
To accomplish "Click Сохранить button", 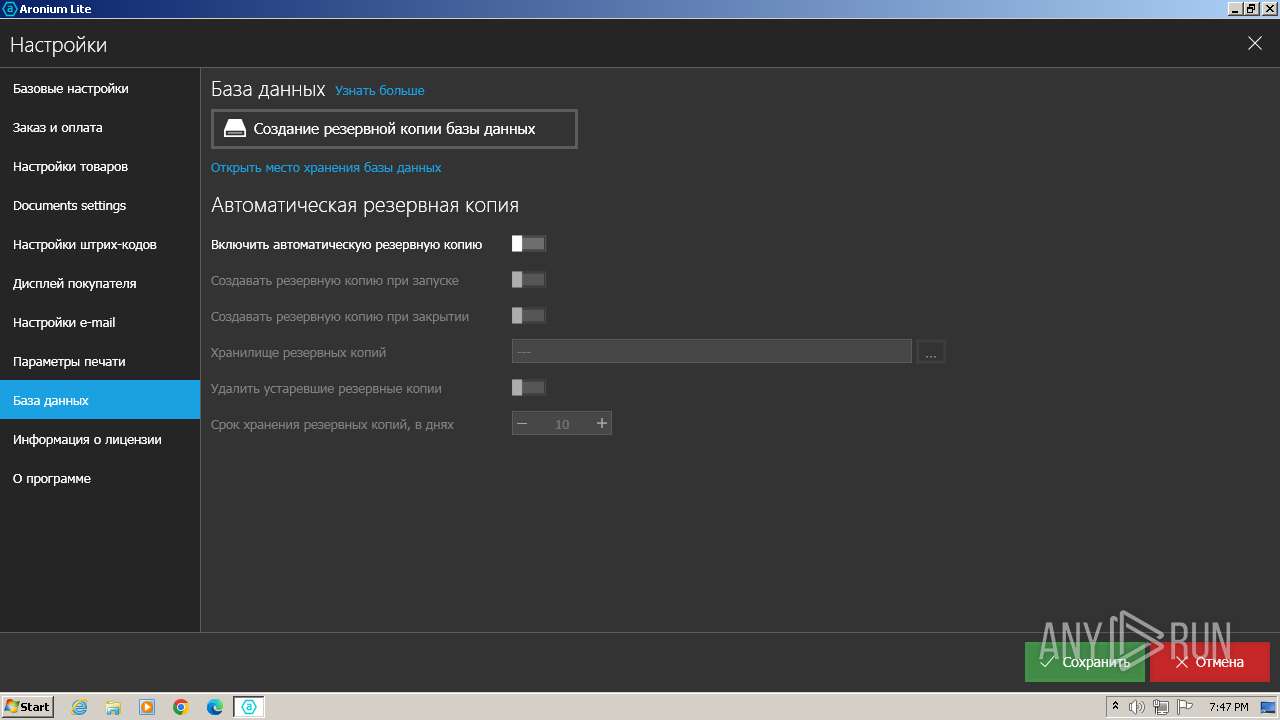I will [1085, 662].
